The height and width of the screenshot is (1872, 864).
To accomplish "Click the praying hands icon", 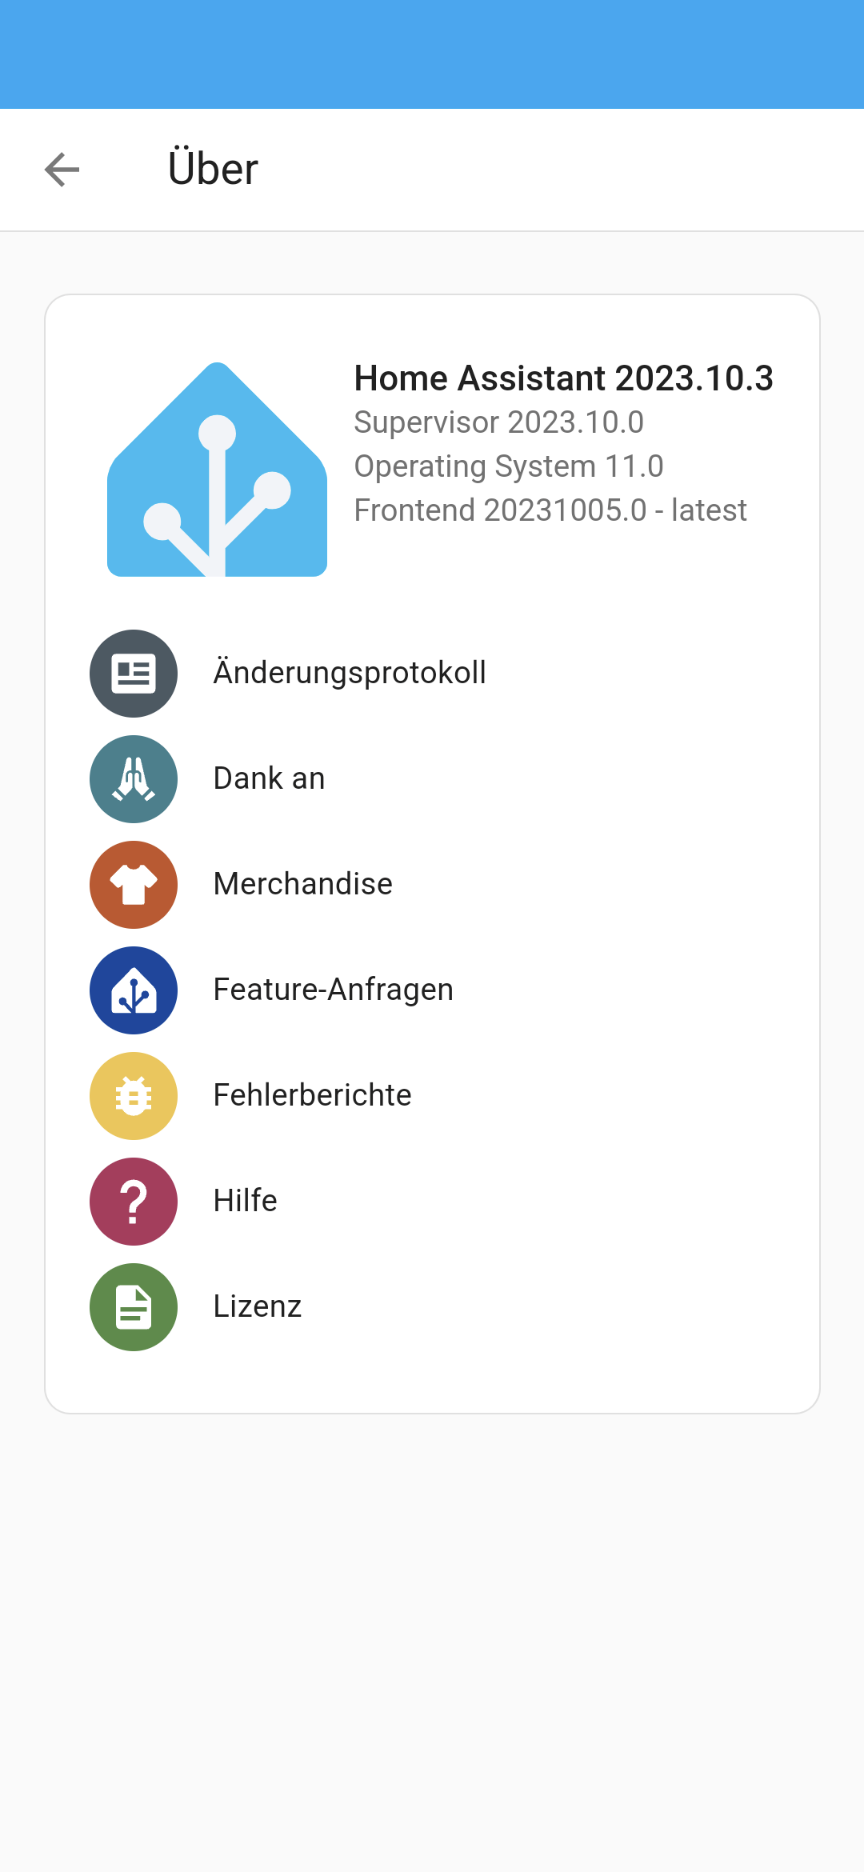I will pyautogui.click(x=134, y=779).
